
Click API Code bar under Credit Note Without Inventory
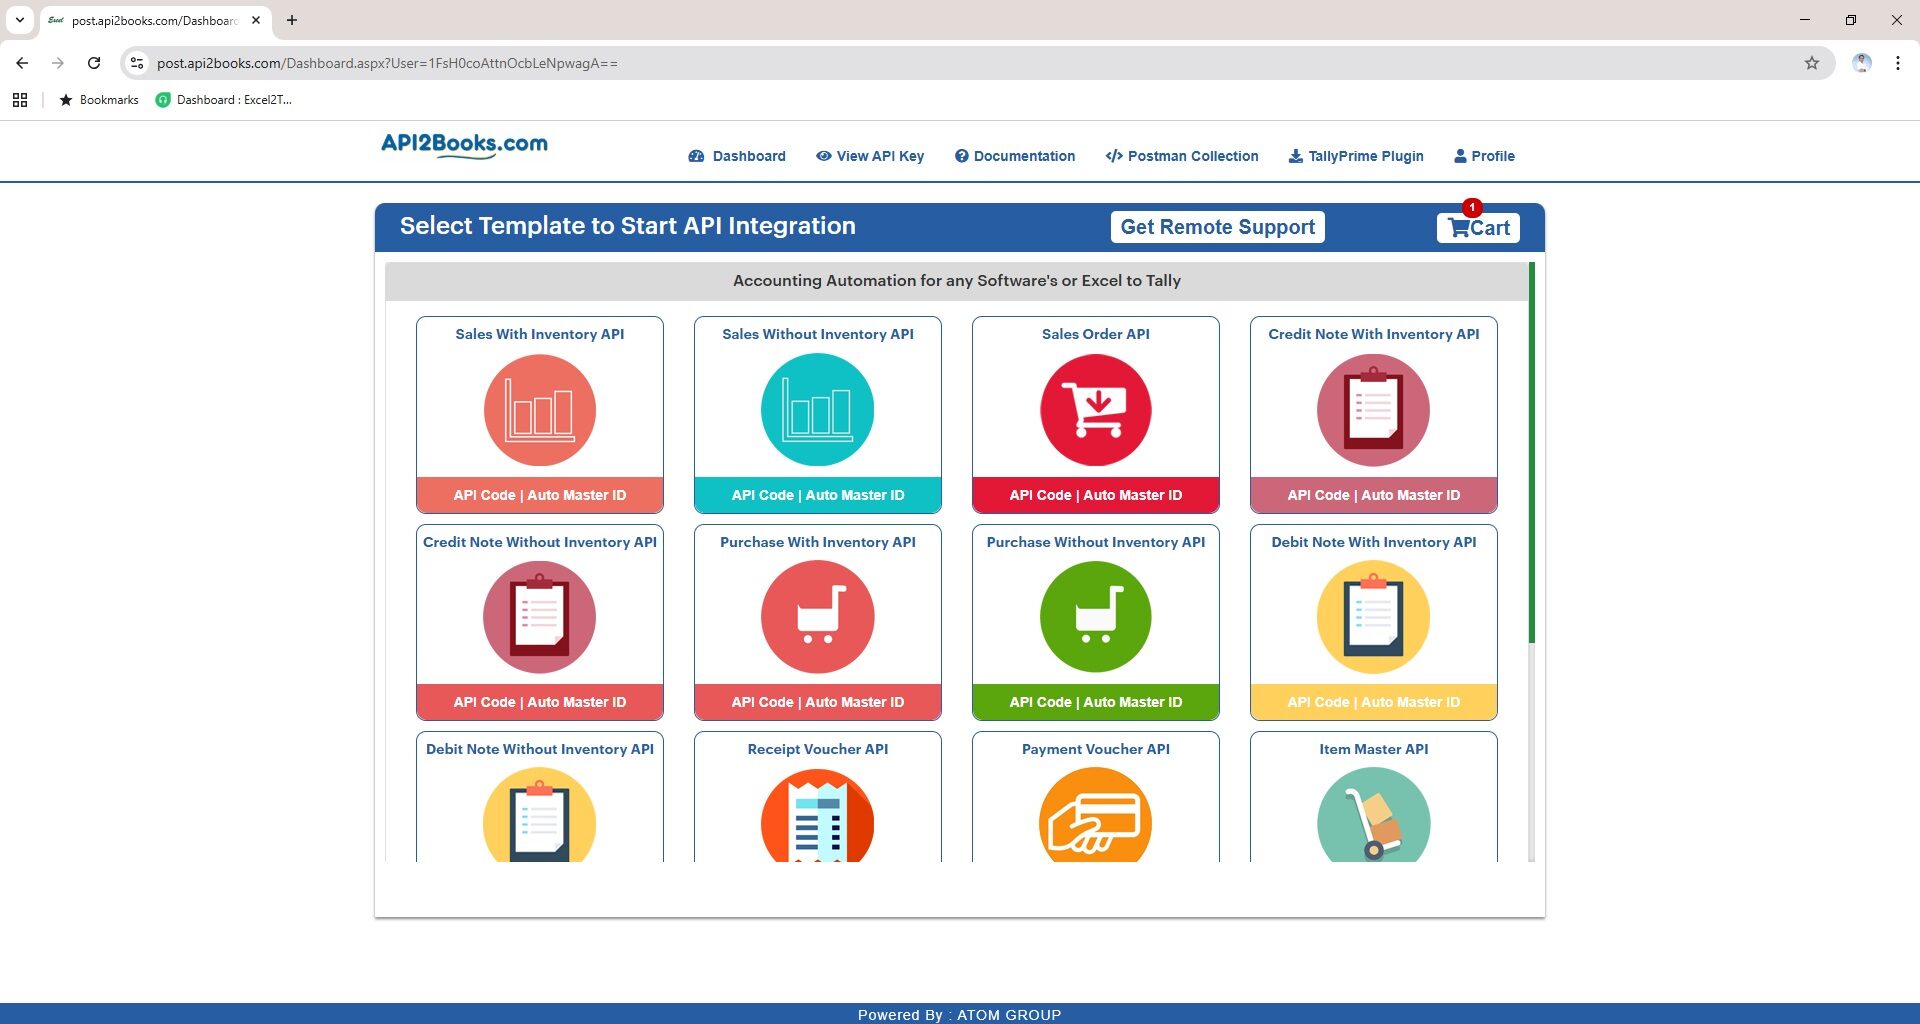(540, 702)
